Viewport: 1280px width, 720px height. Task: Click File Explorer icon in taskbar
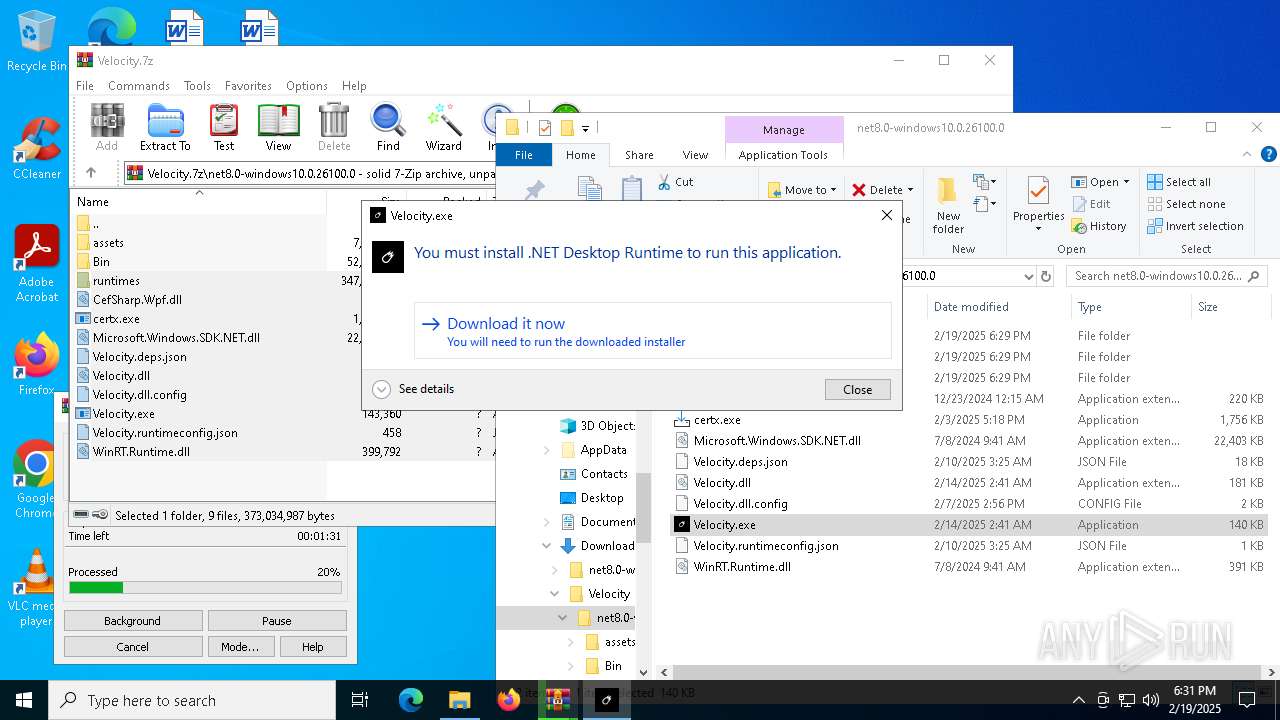click(x=459, y=700)
